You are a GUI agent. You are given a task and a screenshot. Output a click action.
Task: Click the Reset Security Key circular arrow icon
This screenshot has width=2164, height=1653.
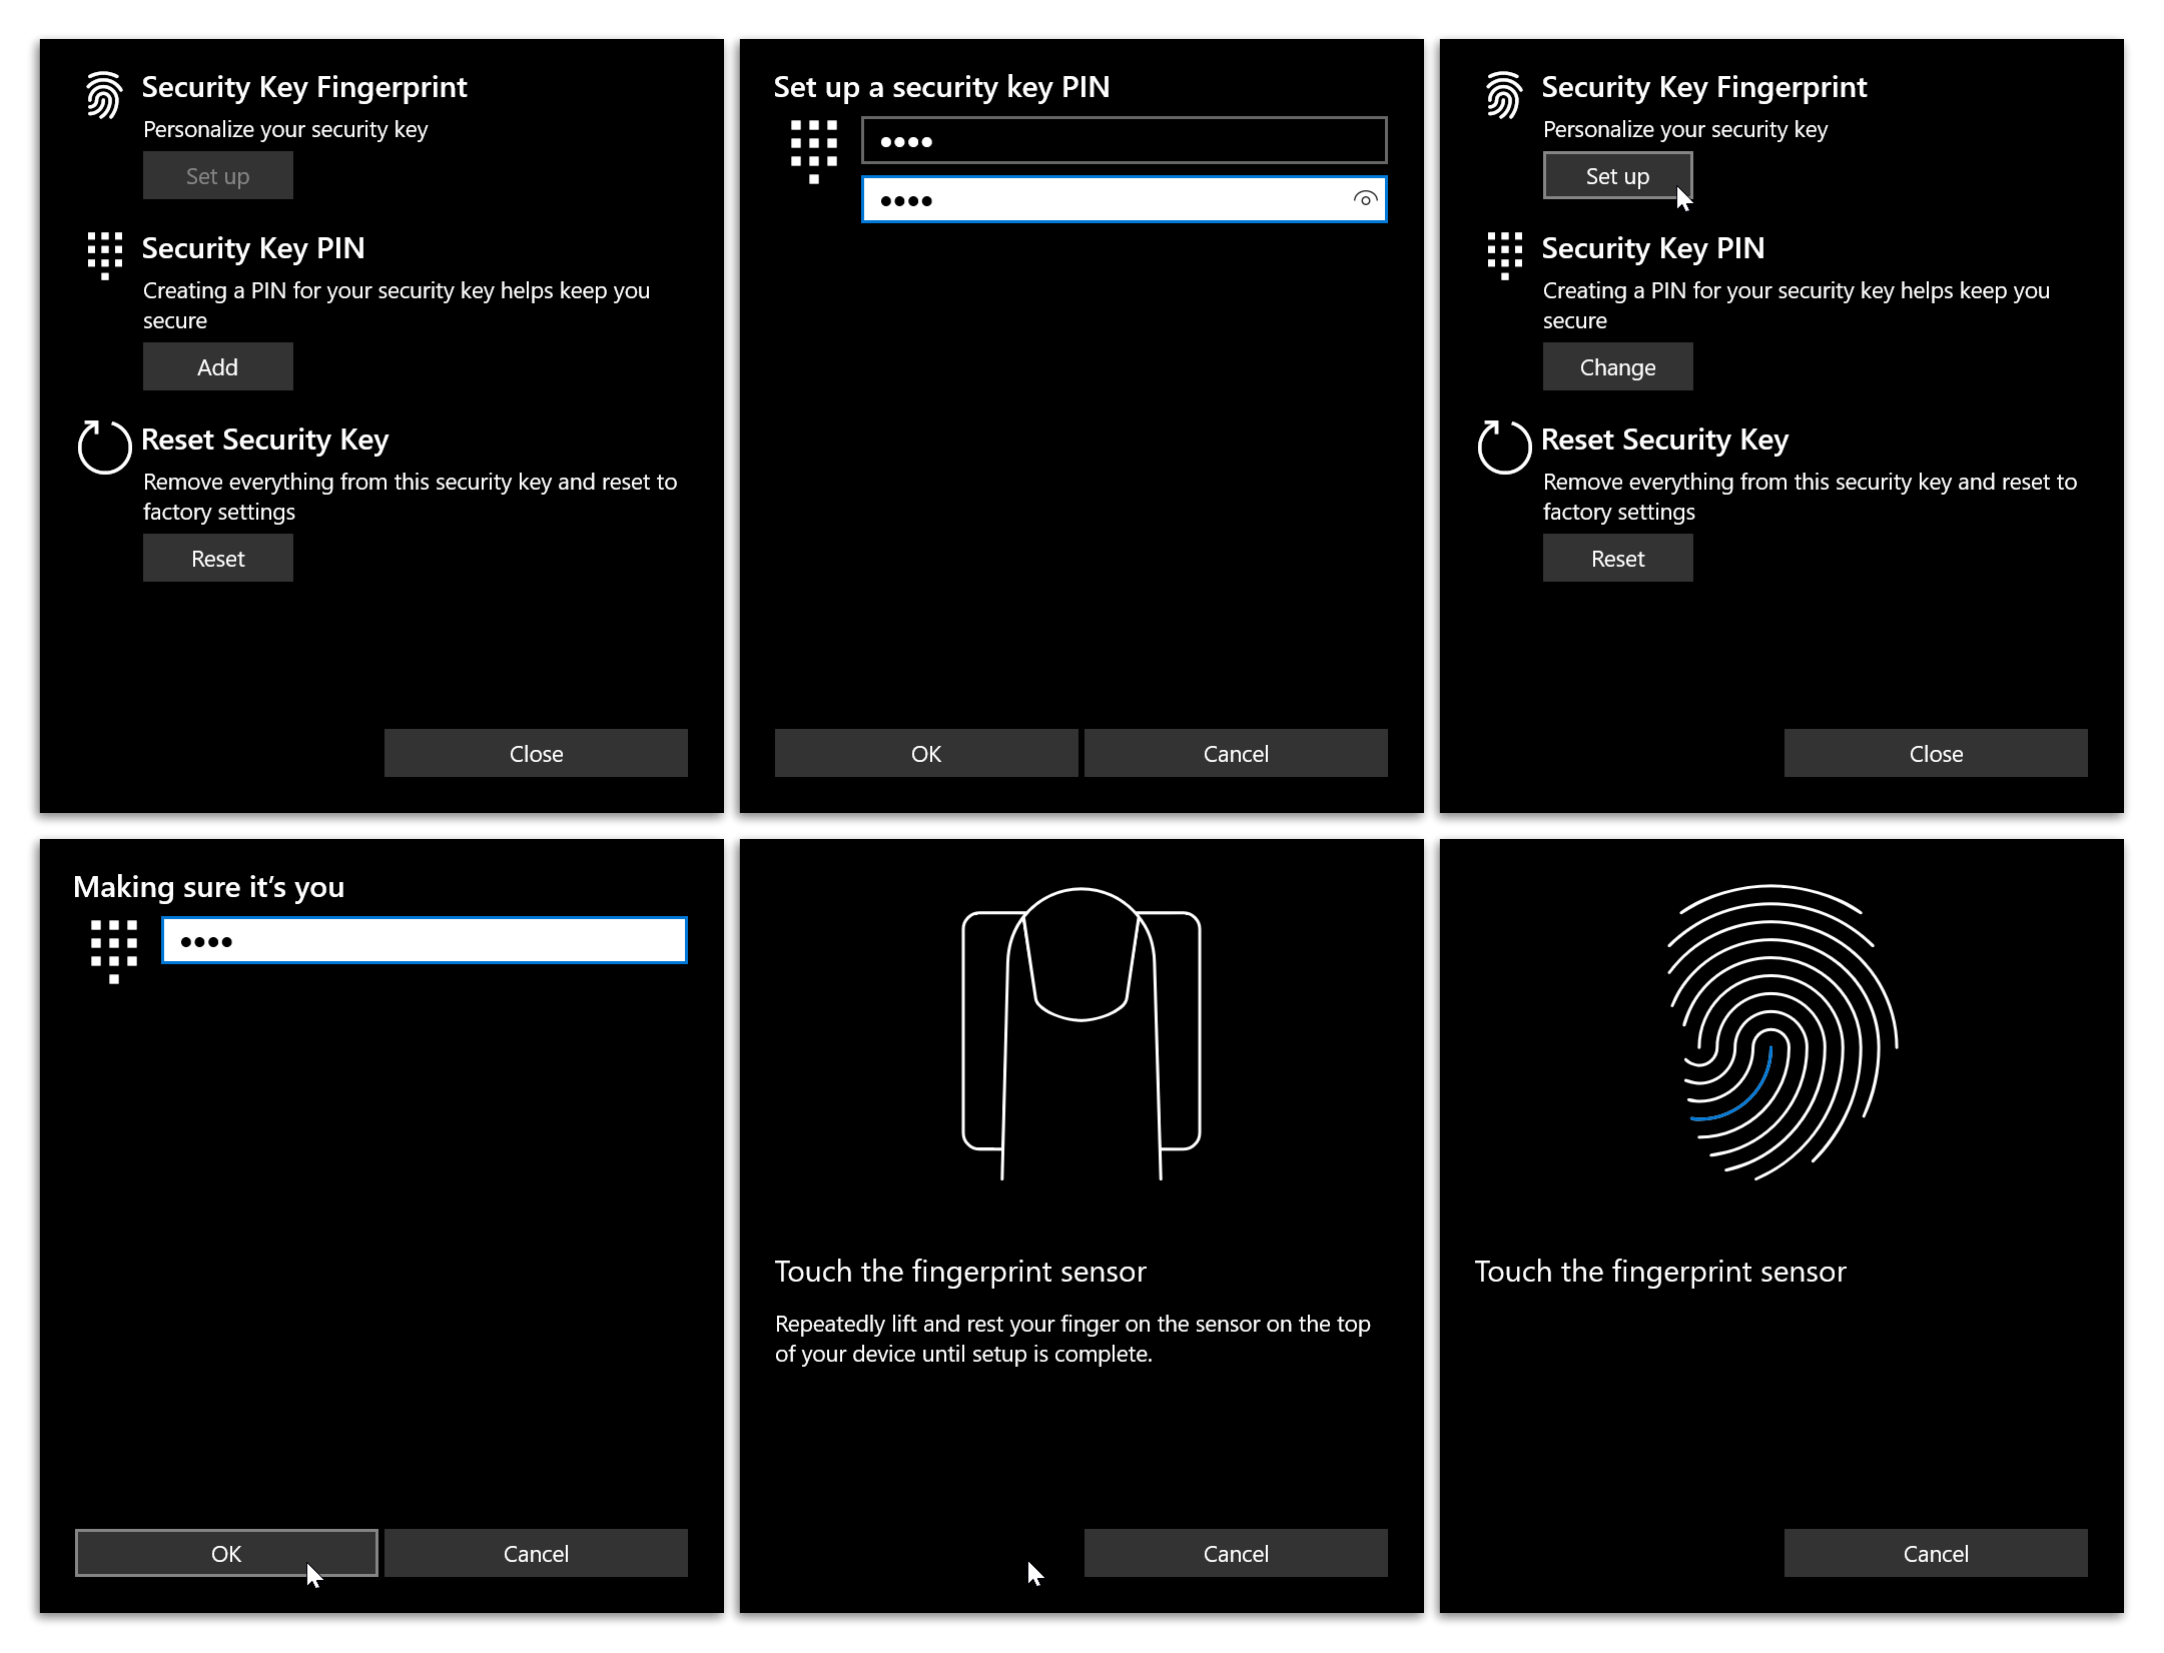pos(103,450)
